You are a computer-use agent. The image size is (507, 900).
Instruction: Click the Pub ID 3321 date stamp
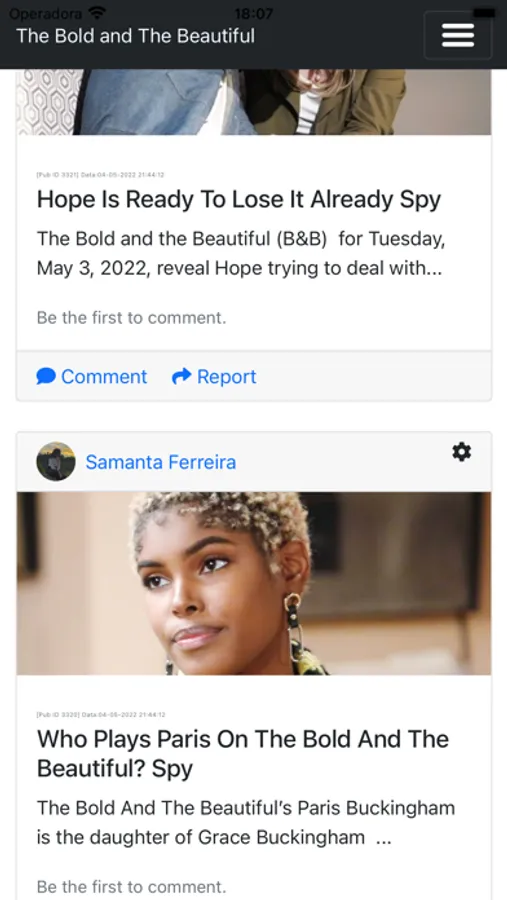tap(100, 174)
